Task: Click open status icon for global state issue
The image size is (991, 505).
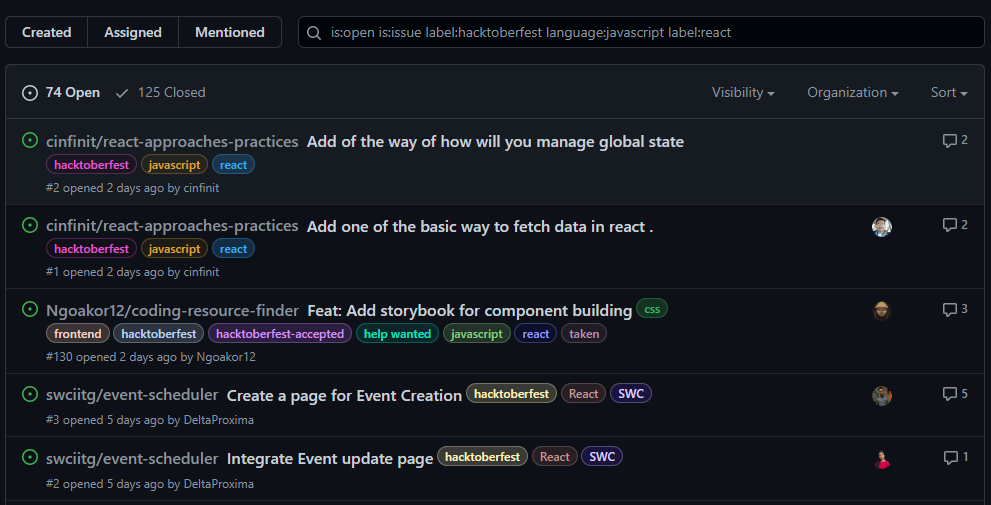Action: pos(30,140)
